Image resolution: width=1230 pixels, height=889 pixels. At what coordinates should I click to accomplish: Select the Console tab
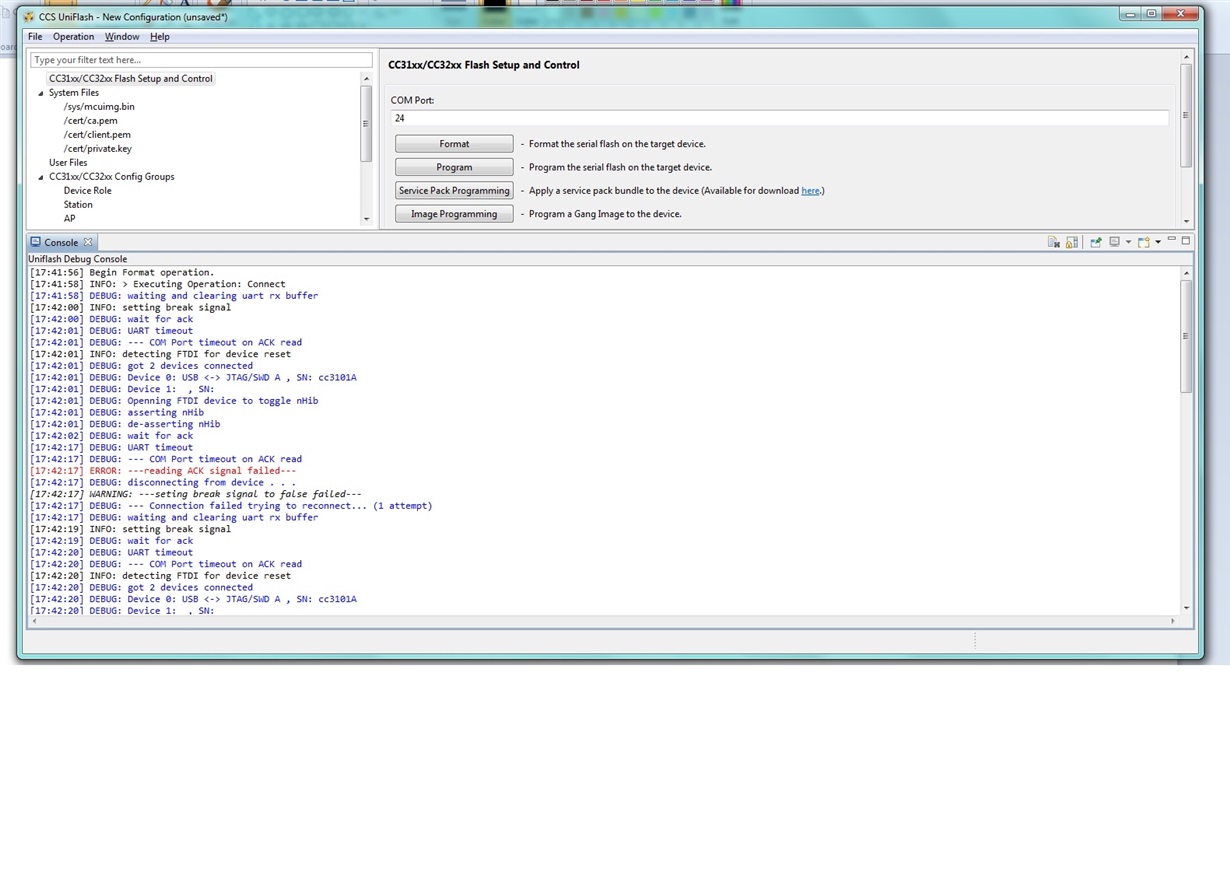tap(61, 242)
